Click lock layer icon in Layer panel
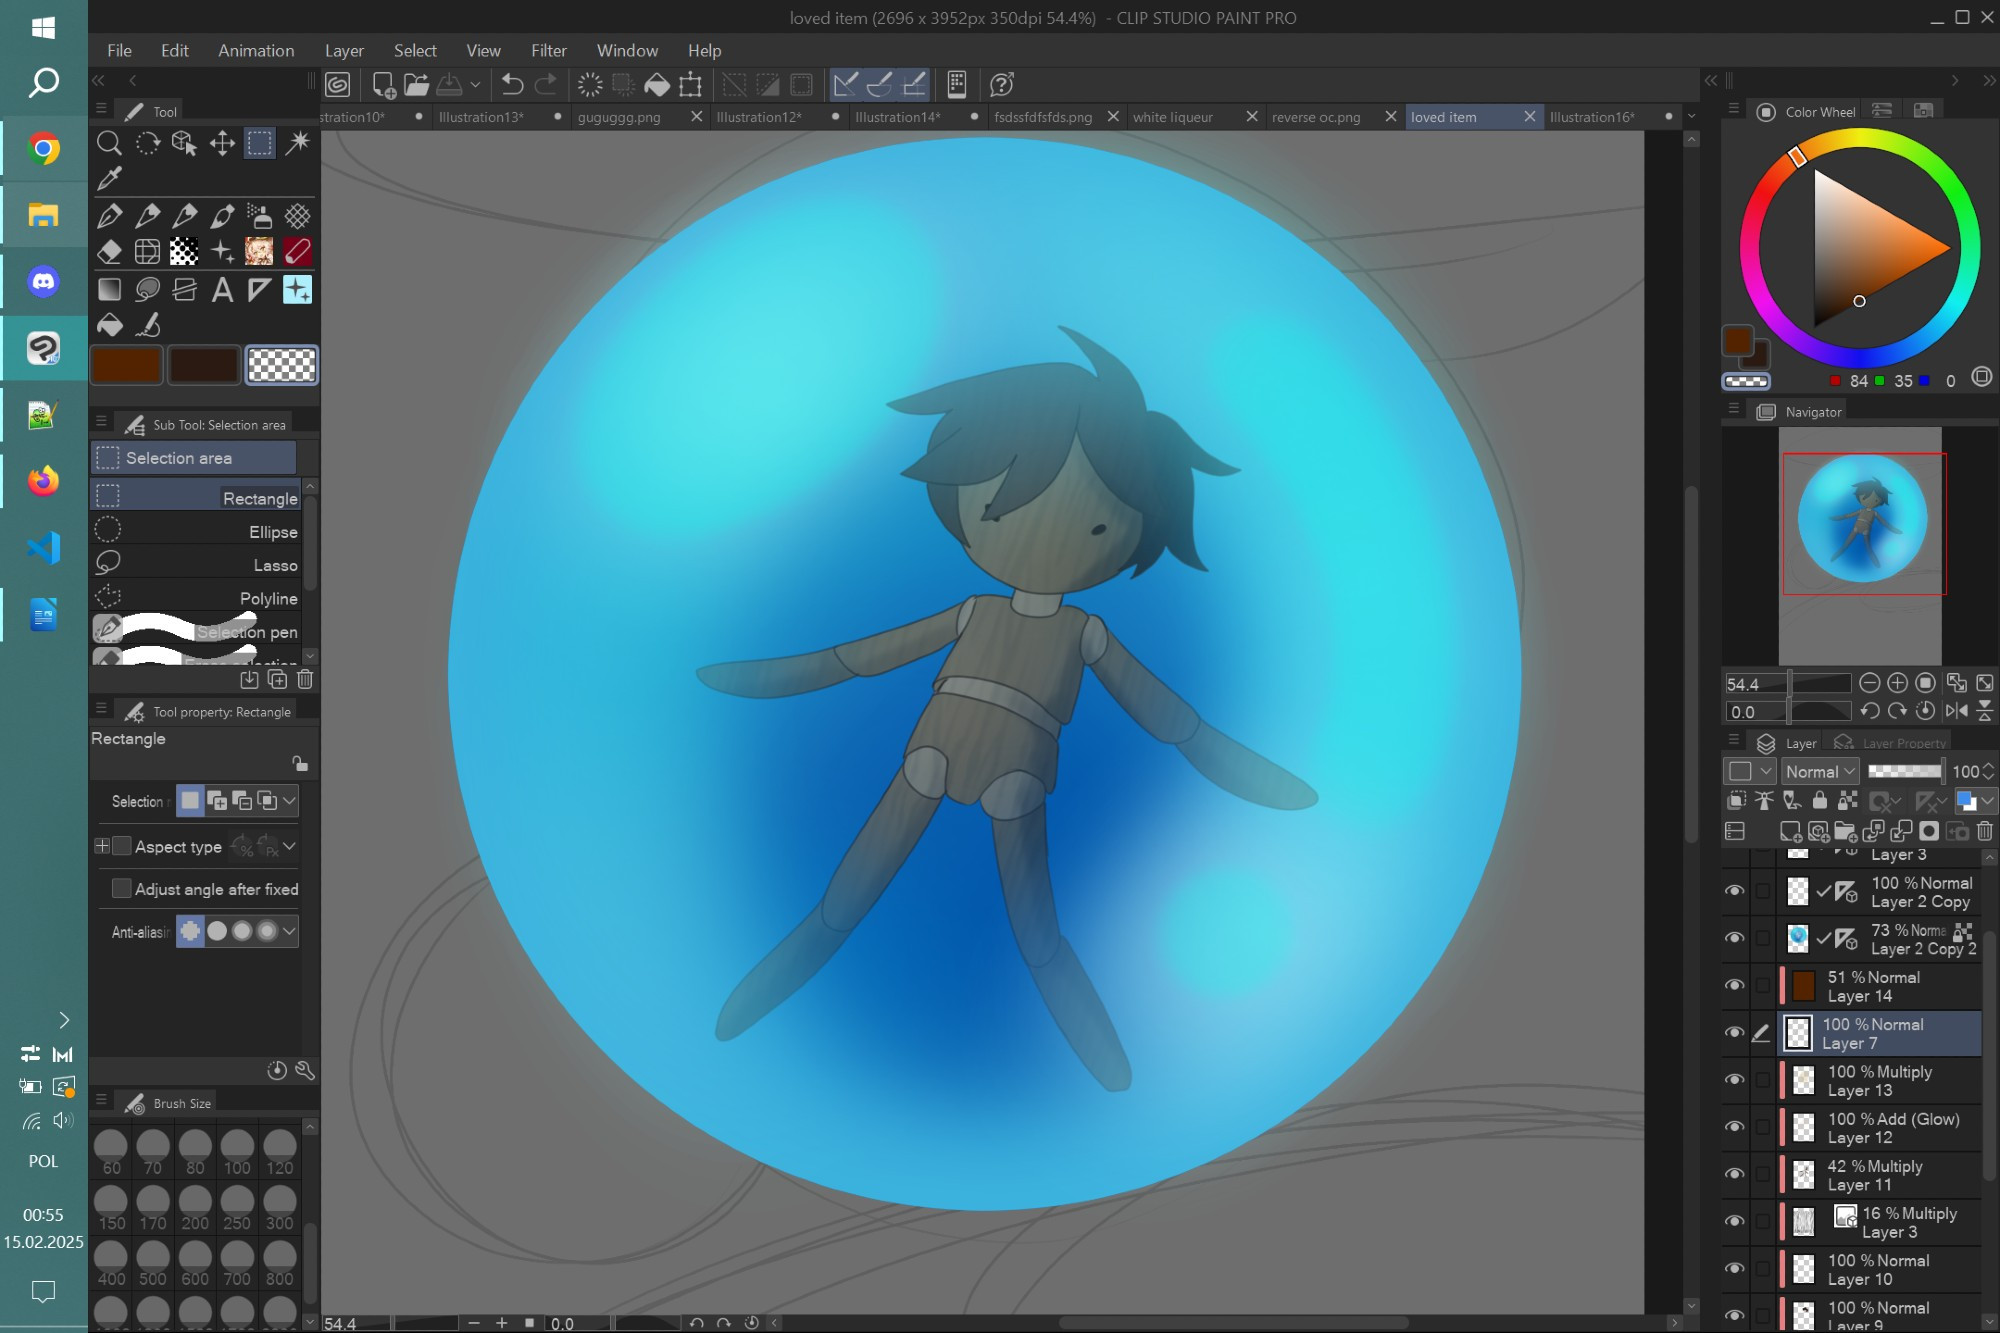This screenshot has height=1333, width=2000. point(1820,800)
